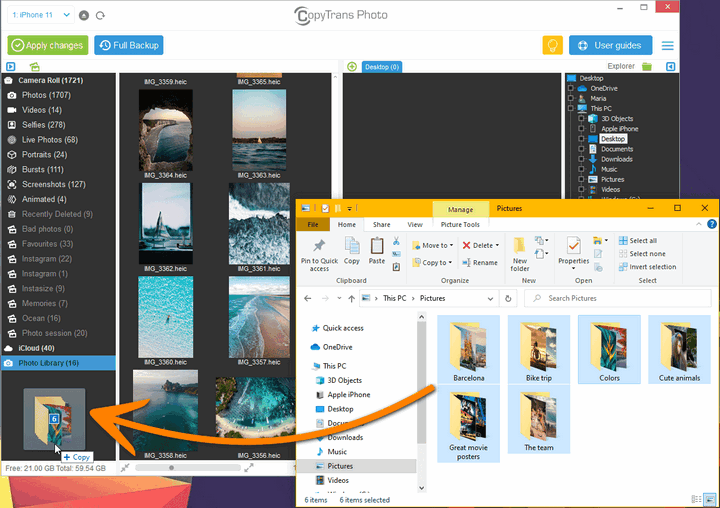The height and width of the screenshot is (508, 720).
Task: Open recent locations dropdown arrow
Action: [339, 299]
